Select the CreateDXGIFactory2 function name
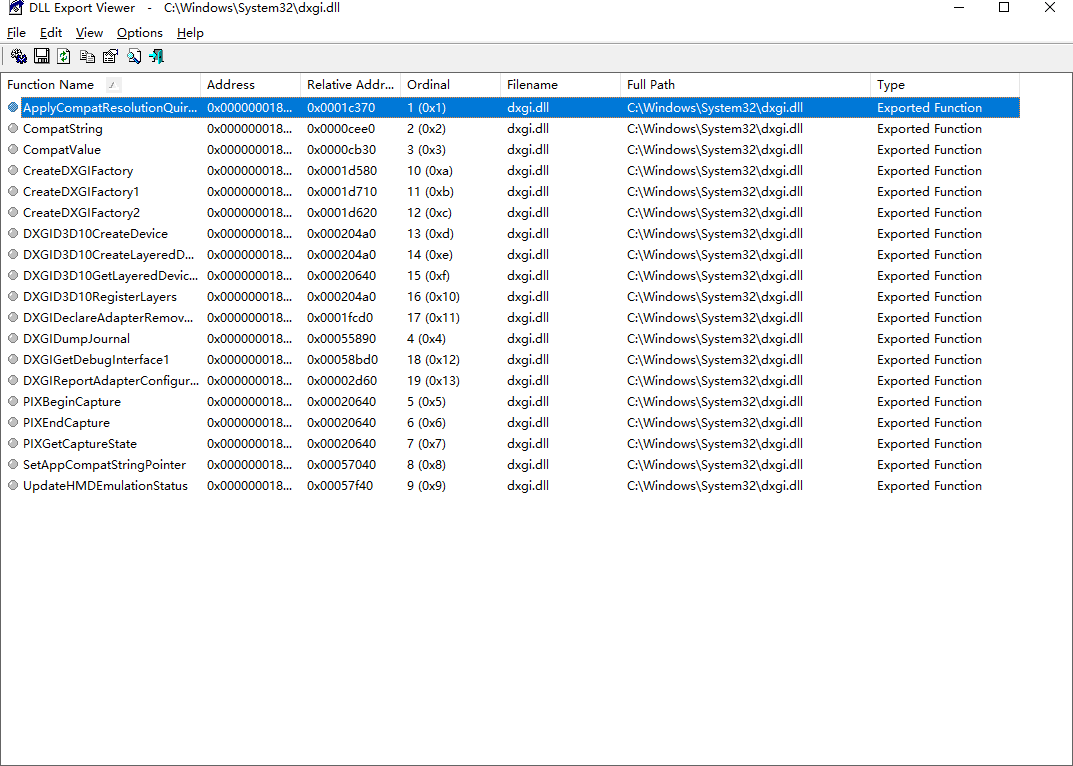 tap(81, 212)
